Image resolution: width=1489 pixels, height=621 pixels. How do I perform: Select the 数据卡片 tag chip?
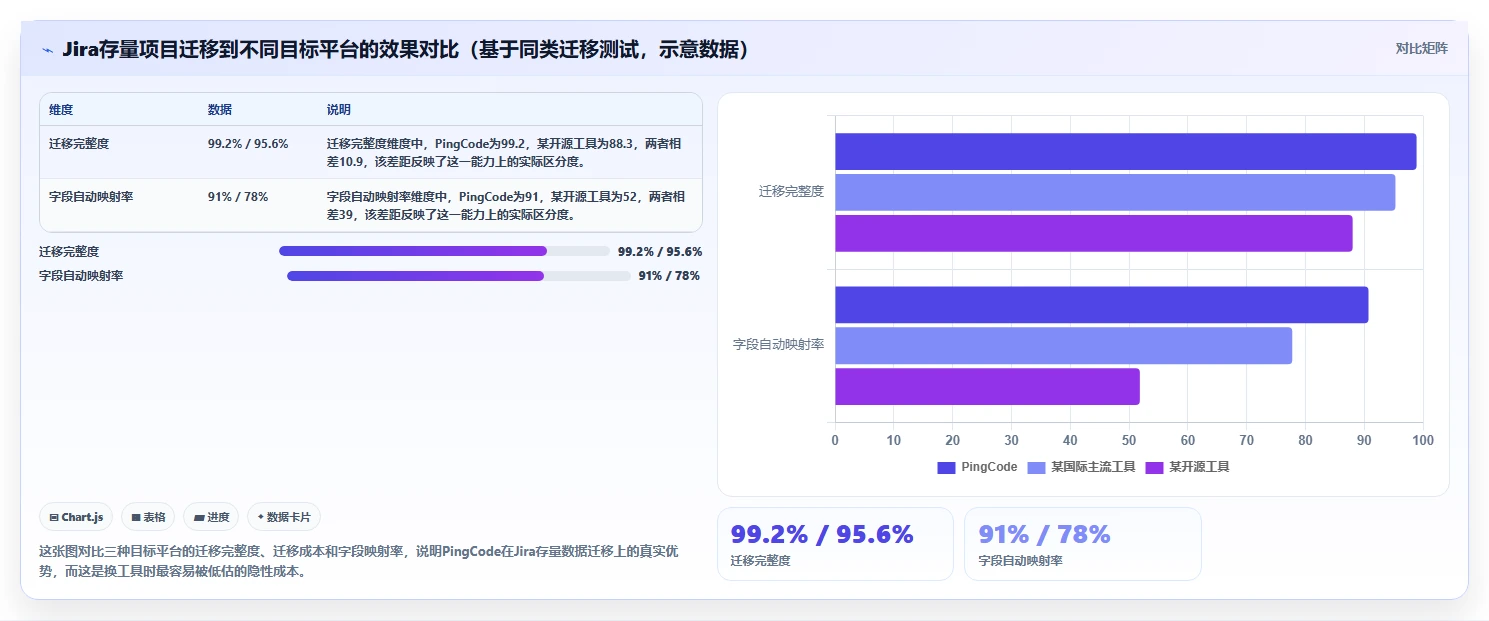[x=284, y=517]
